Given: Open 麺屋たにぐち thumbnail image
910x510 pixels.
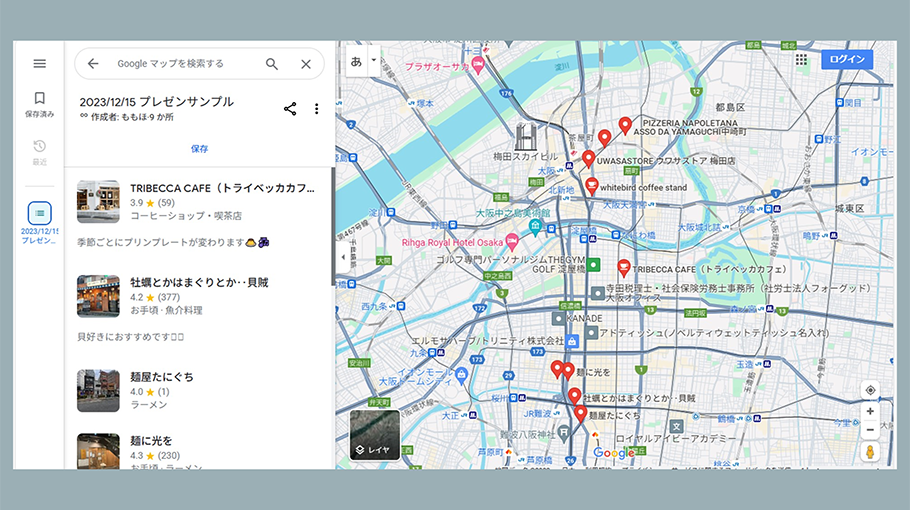Looking at the screenshot, I should [98, 390].
